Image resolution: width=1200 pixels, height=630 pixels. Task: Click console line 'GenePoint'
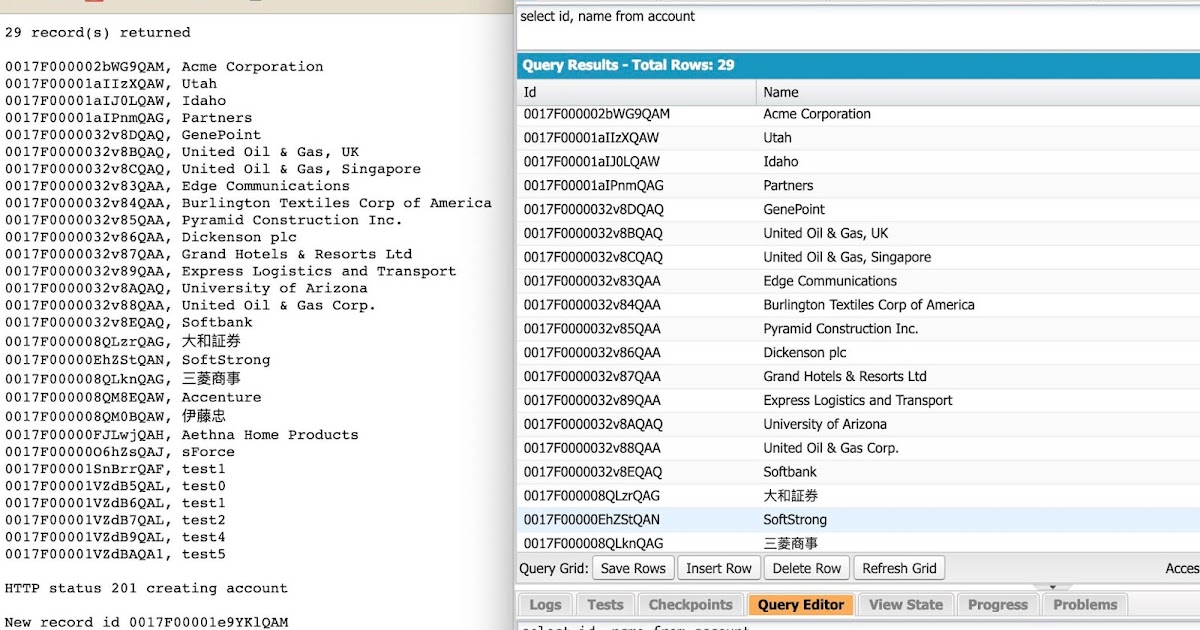(133, 135)
